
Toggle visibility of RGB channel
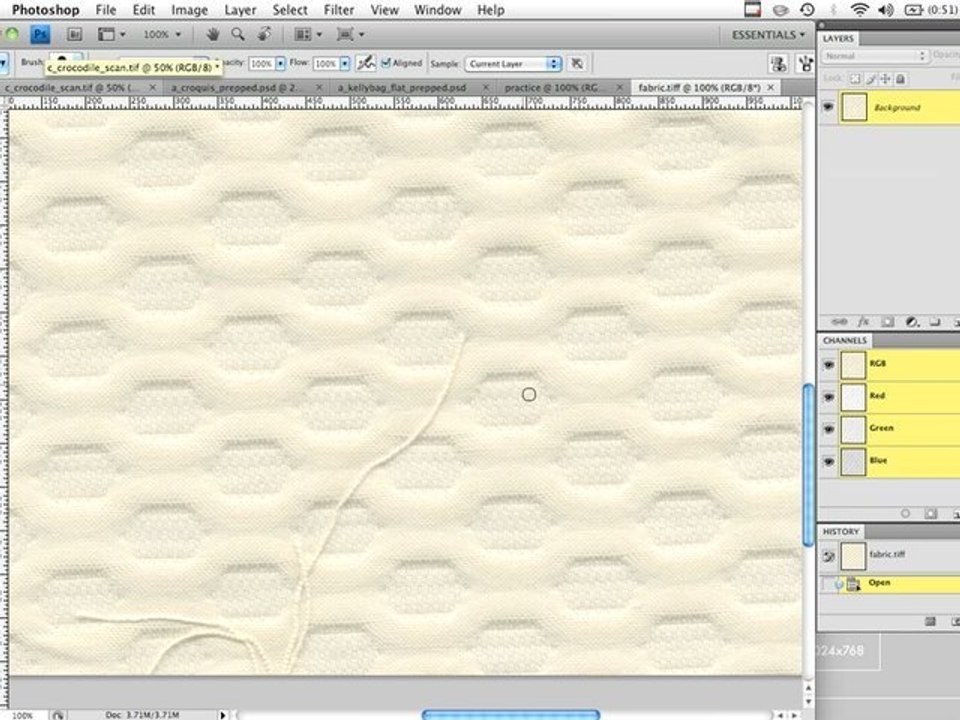click(x=828, y=365)
